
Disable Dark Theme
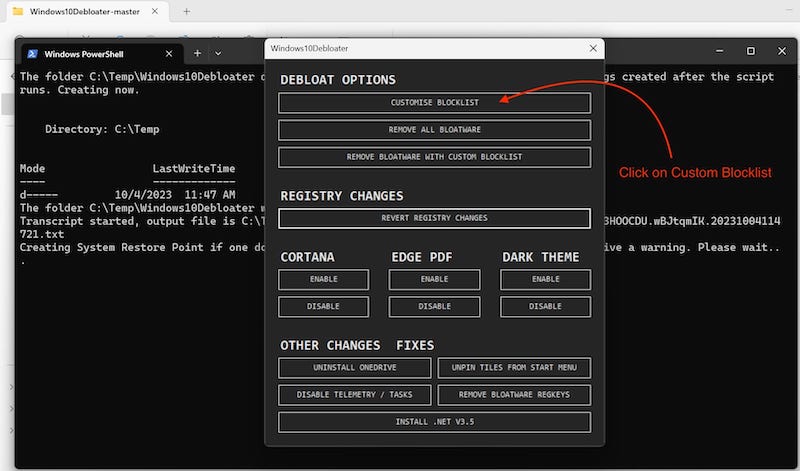(x=545, y=307)
